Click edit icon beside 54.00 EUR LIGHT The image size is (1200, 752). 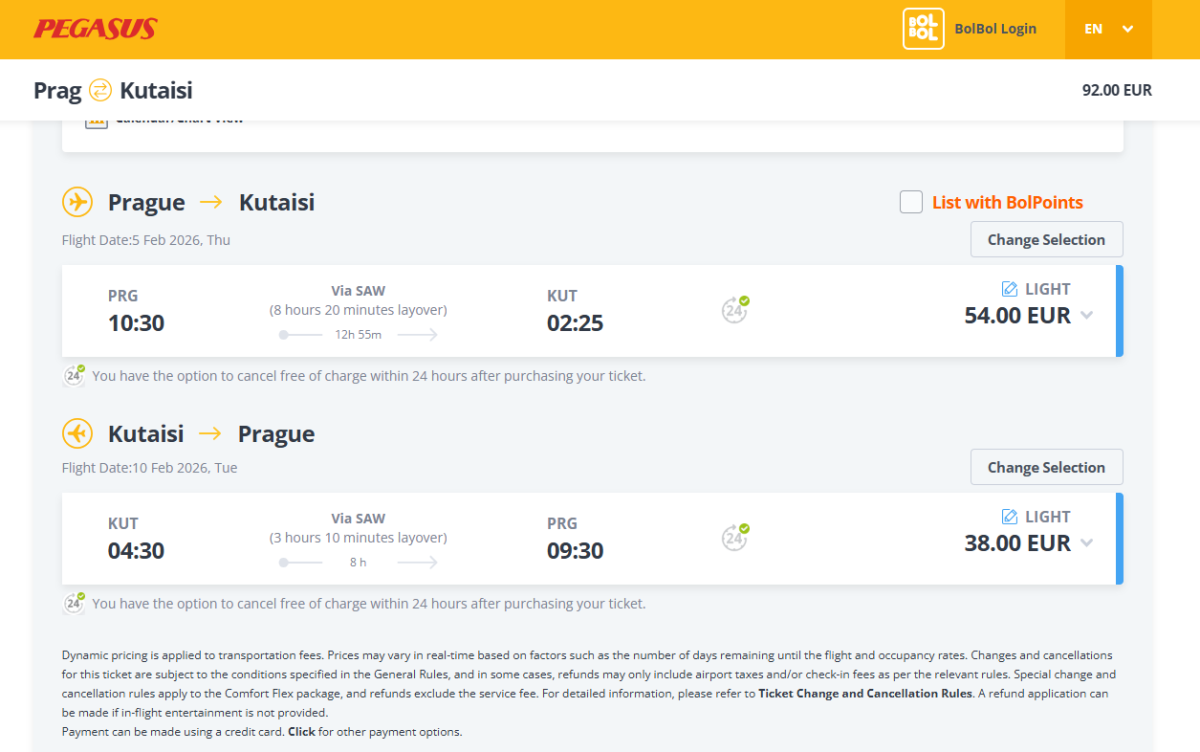(x=1009, y=289)
